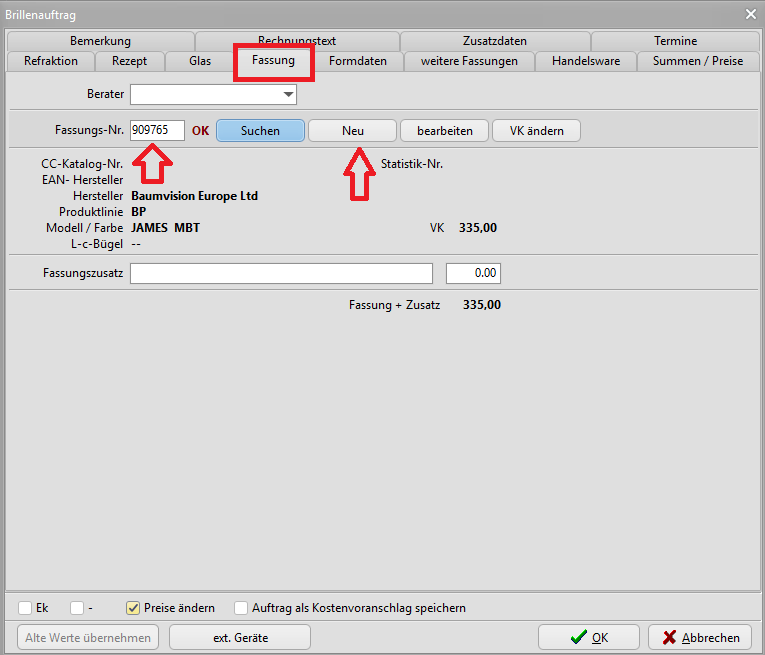Open the Rezept tab
Screen dimensions: 765x655
(129, 61)
